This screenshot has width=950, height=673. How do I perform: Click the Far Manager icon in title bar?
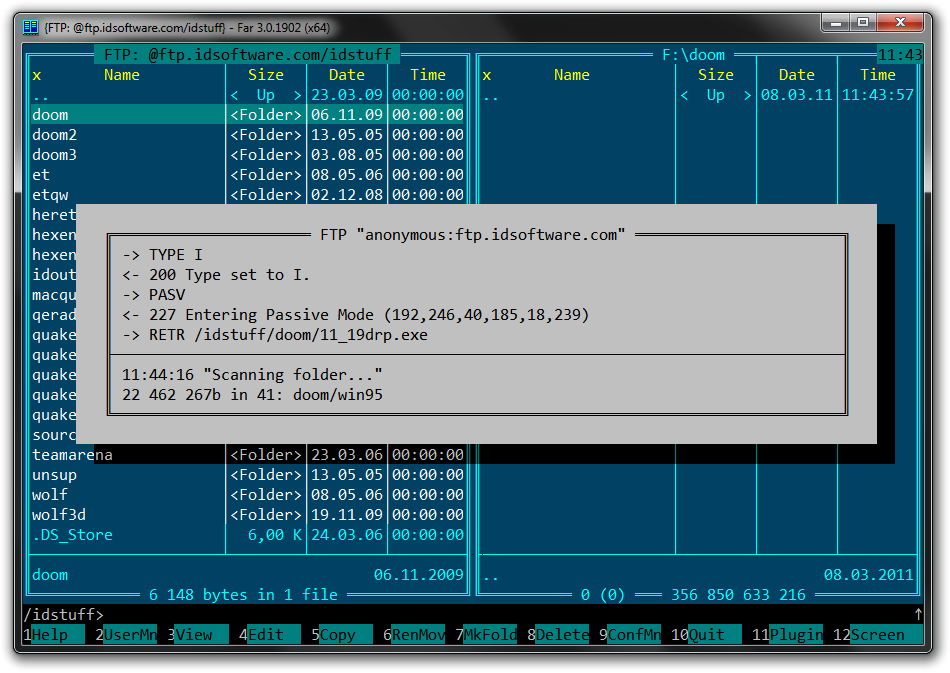(x=31, y=27)
